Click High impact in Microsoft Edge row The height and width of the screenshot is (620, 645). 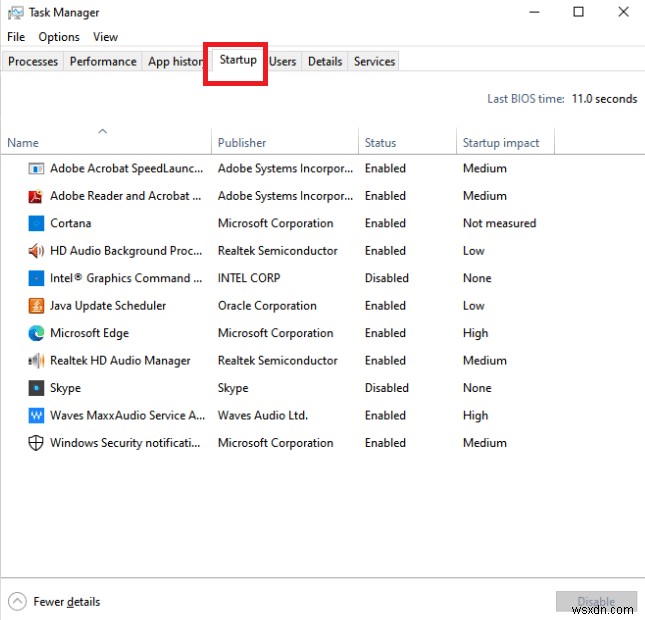click(x=475, y=333)
